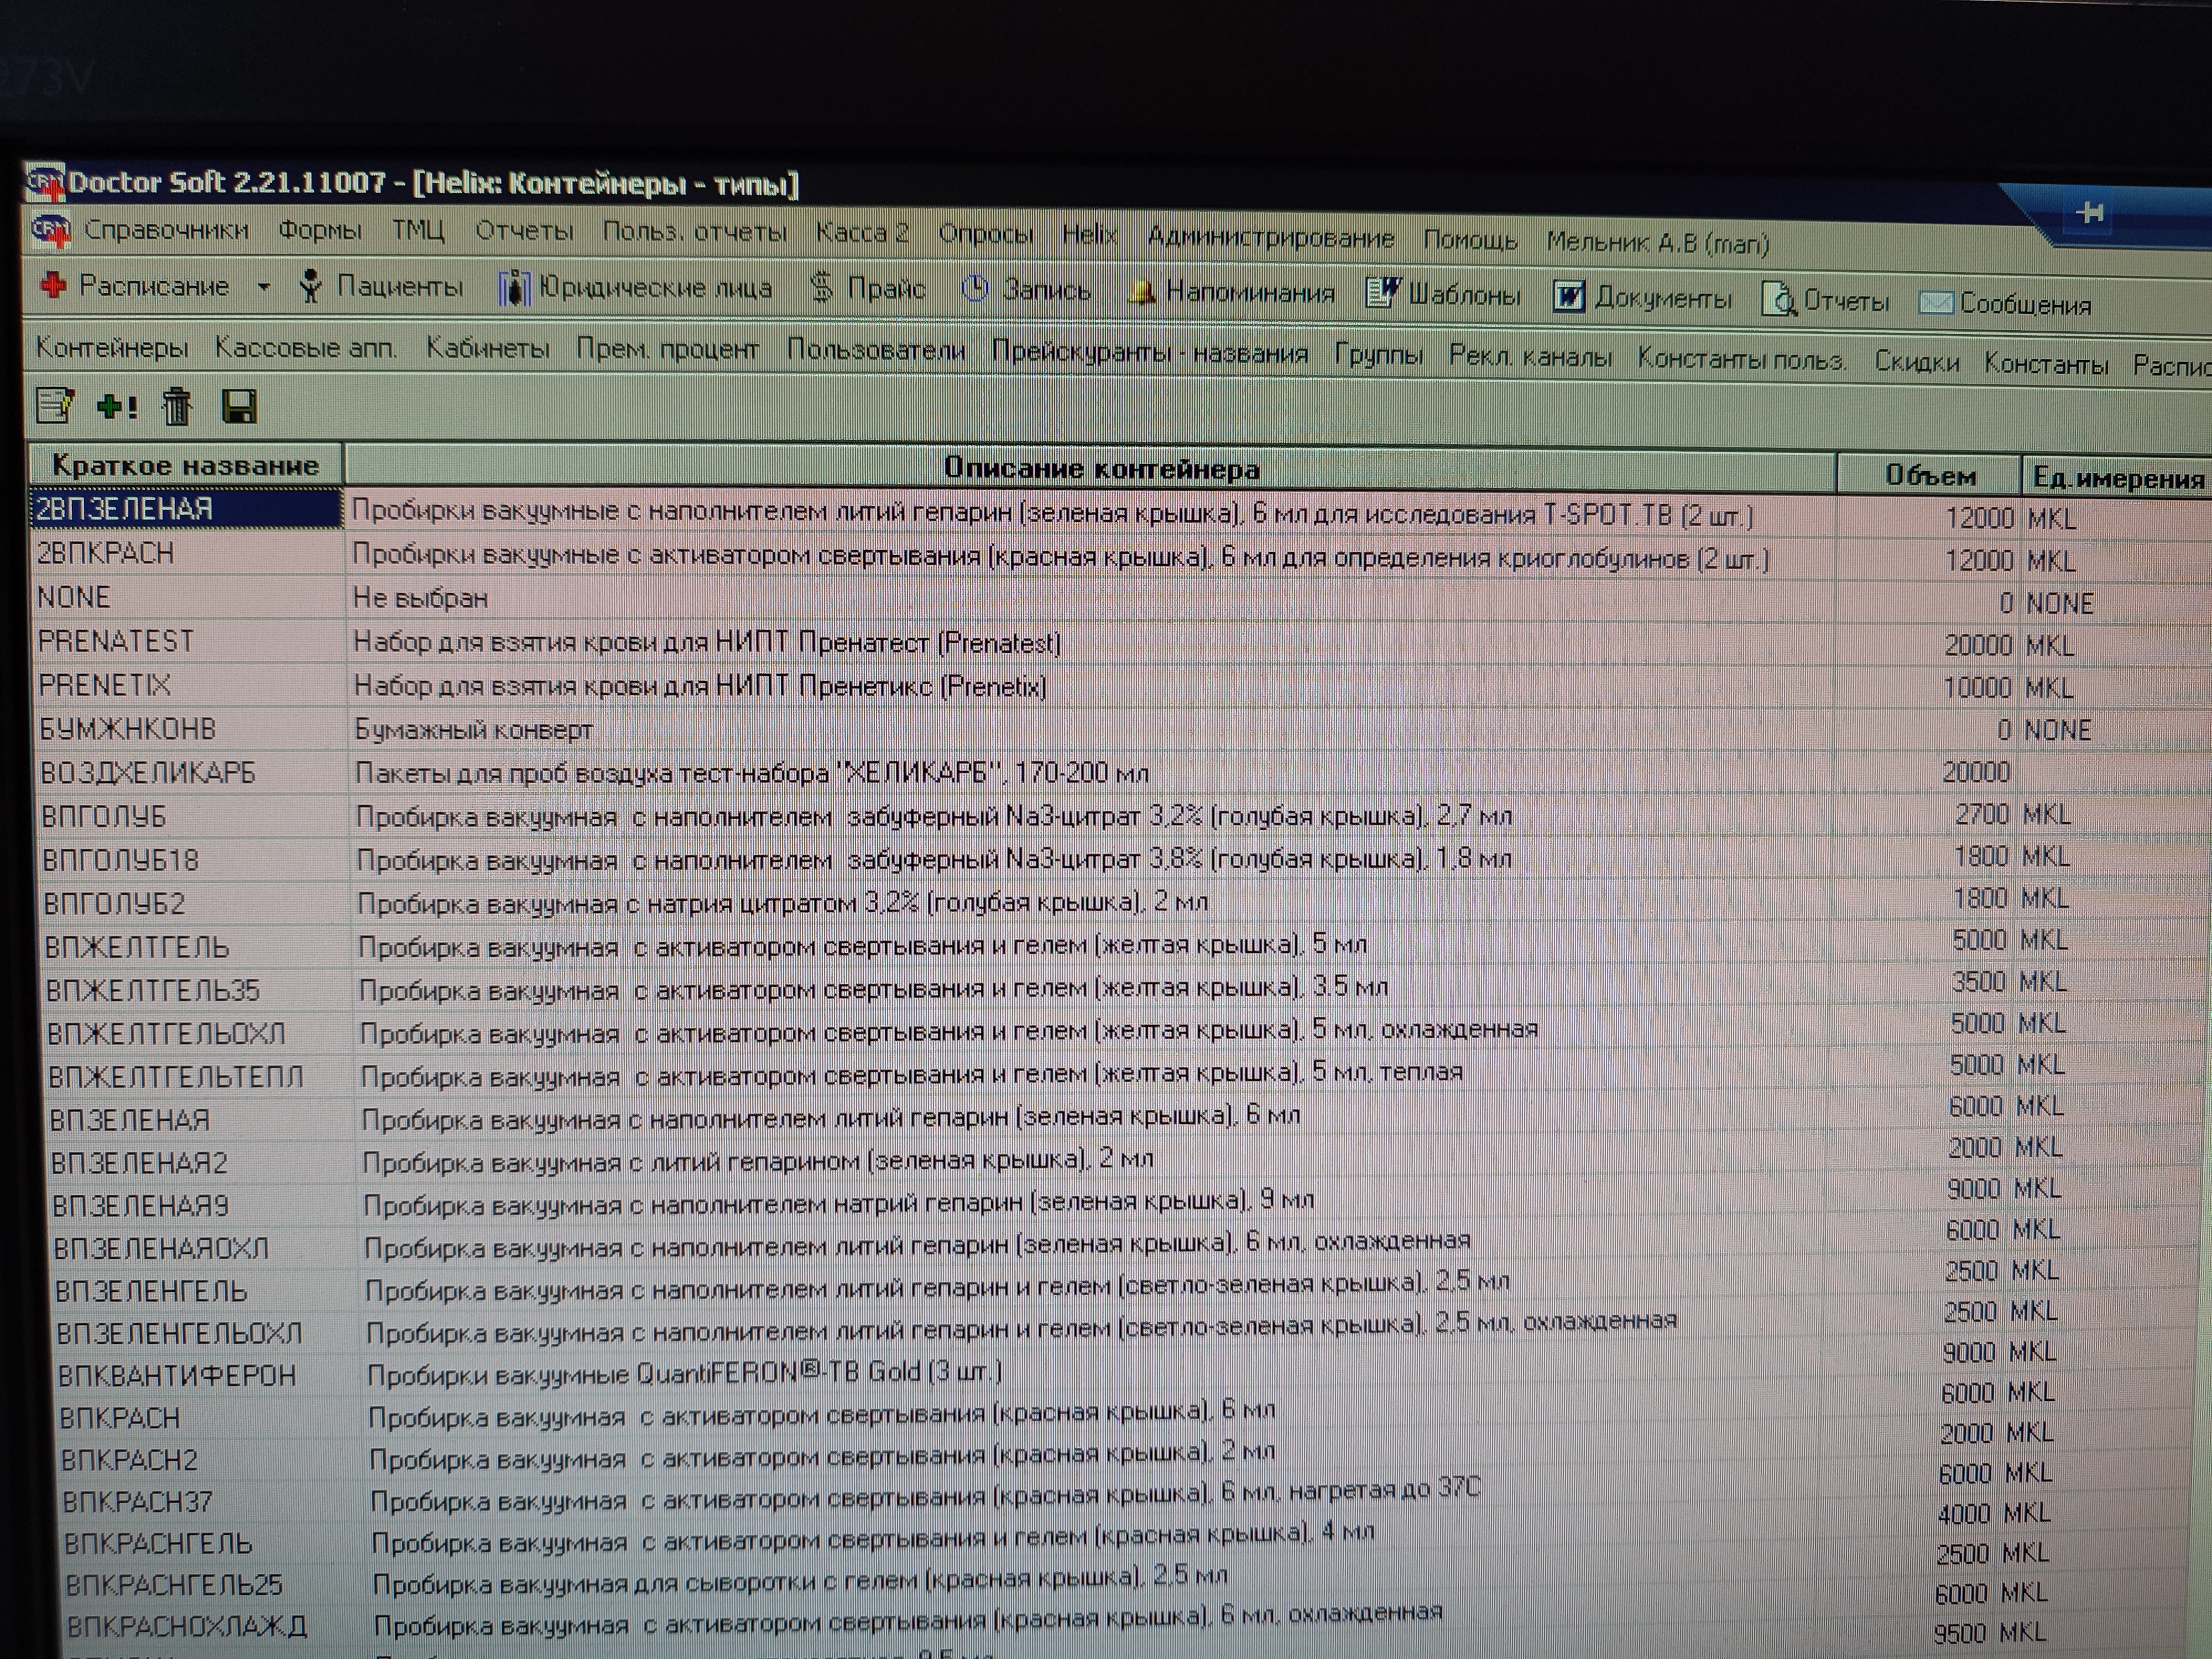
Task: Expand the Расписание dropdown arrow
Action: click(263, 287)
